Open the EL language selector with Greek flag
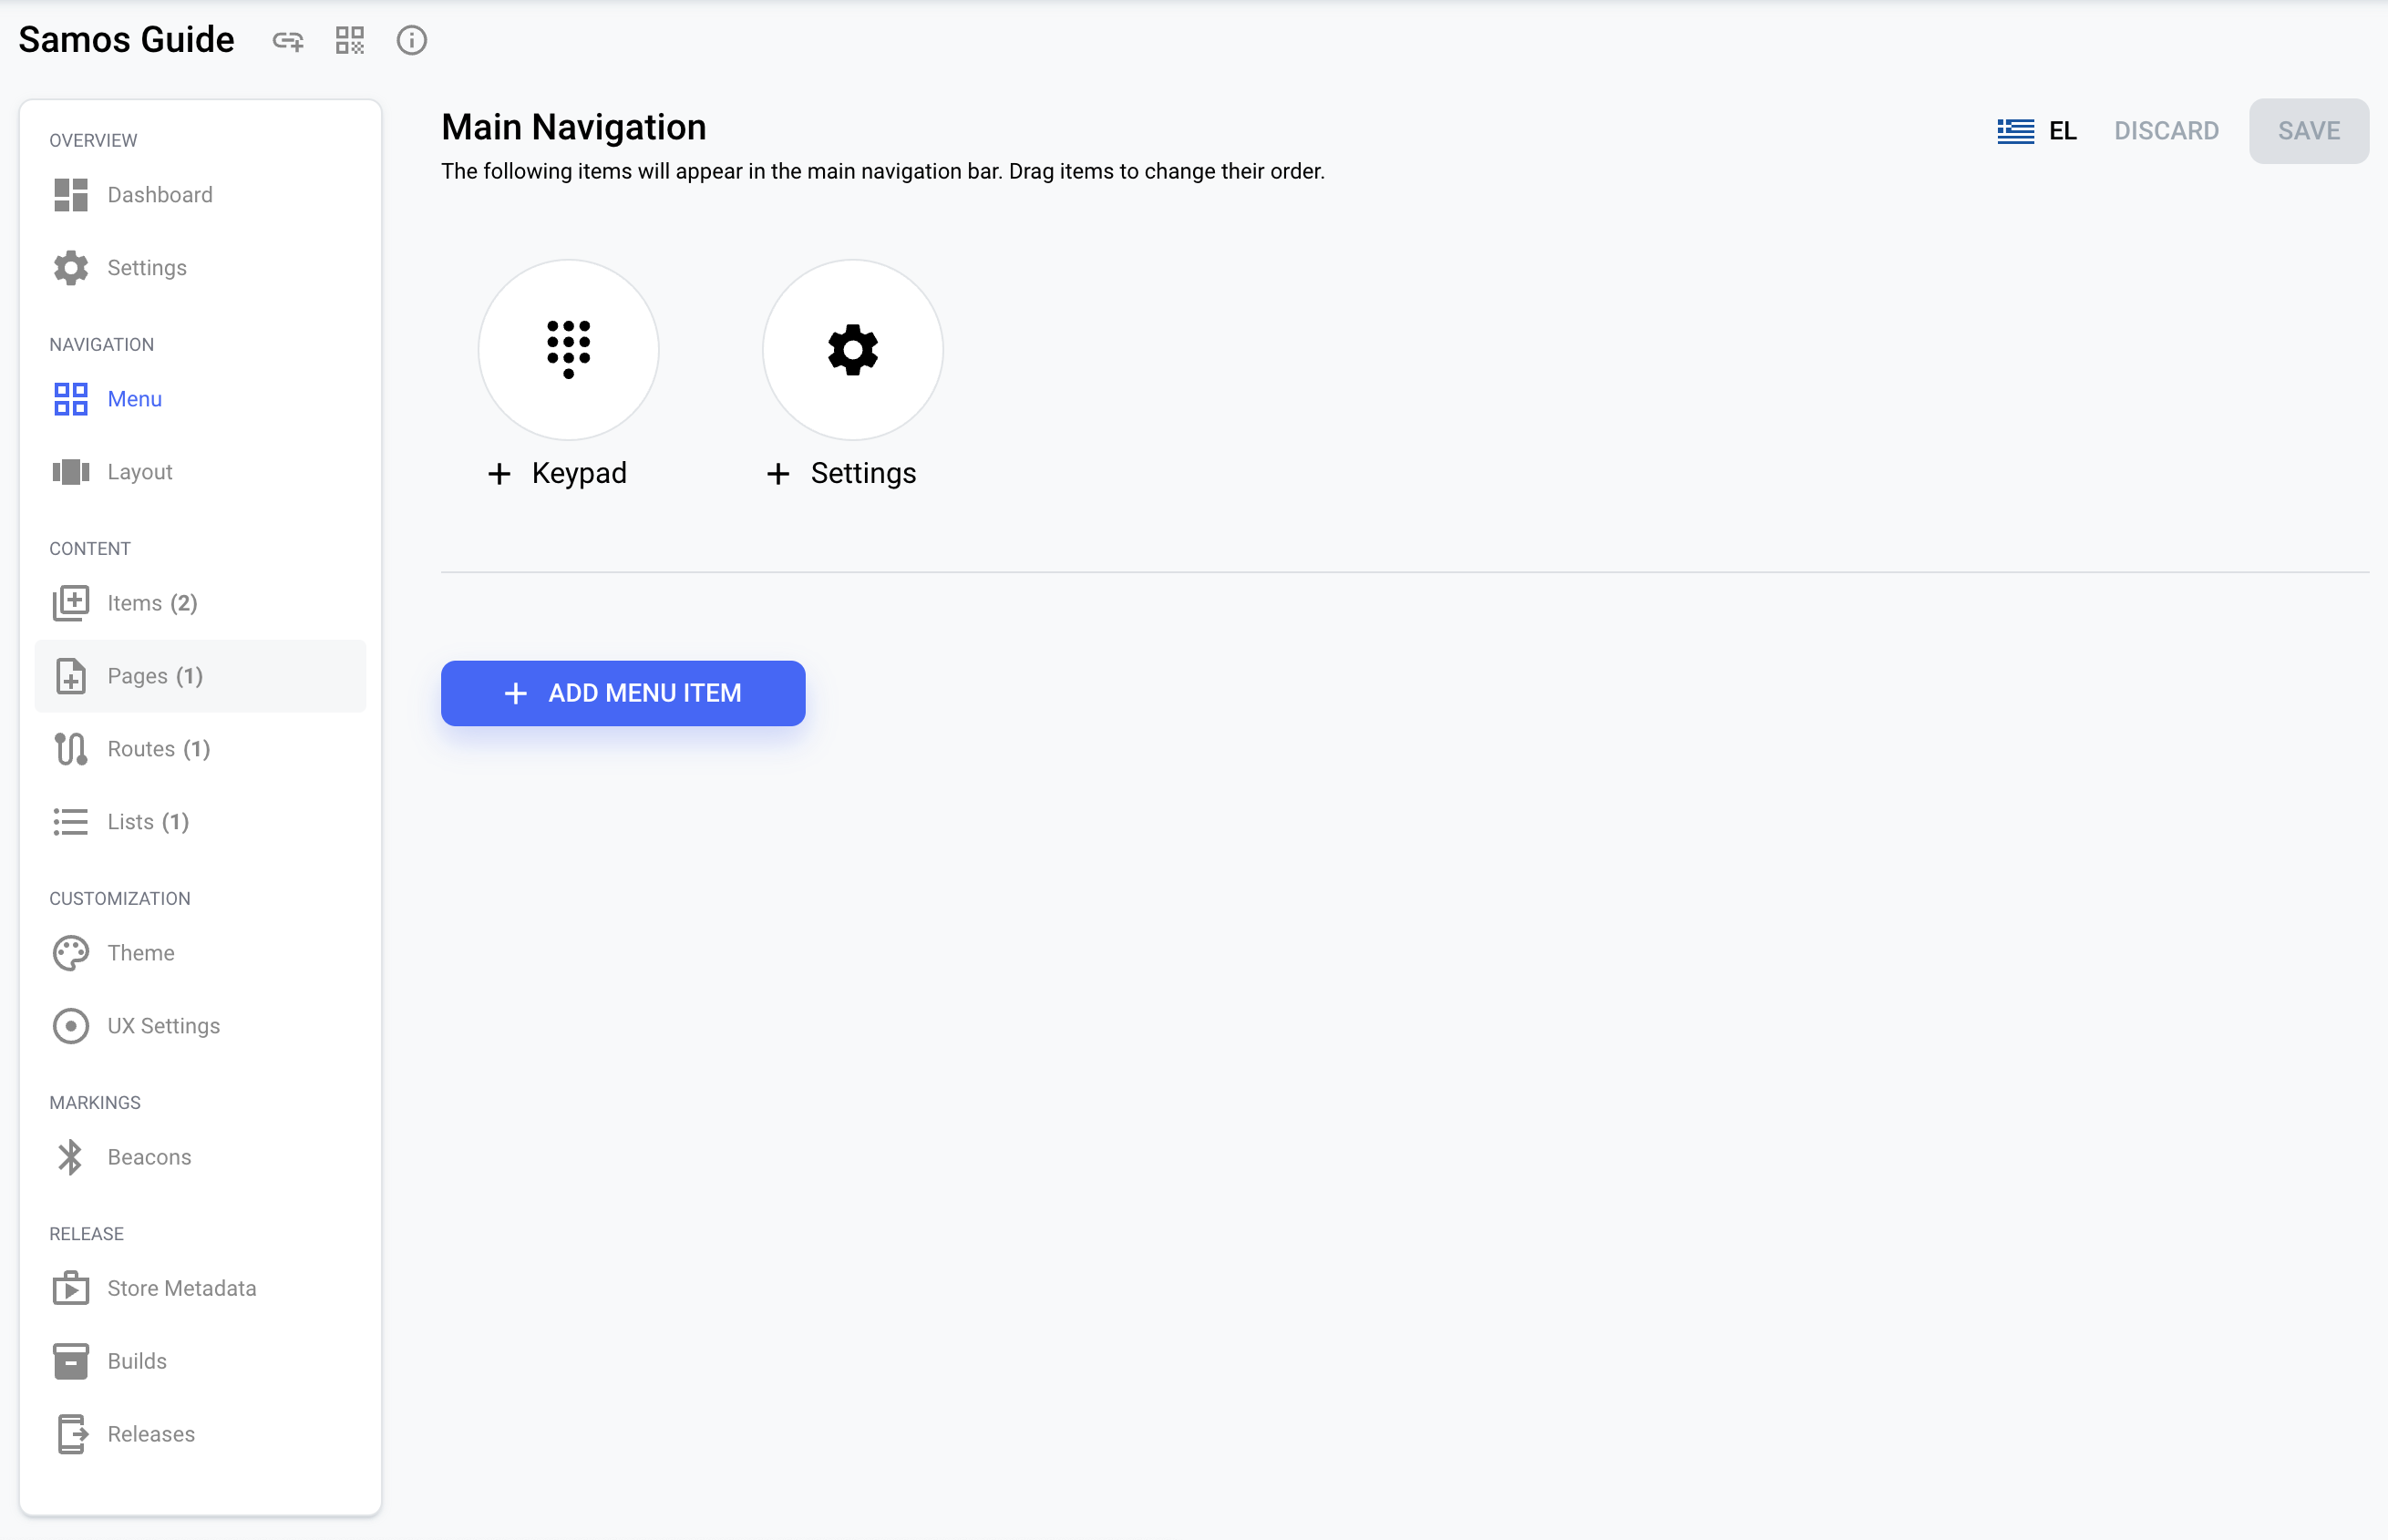Screen dimensions: 2388x1540 (x=2038, y=131)
